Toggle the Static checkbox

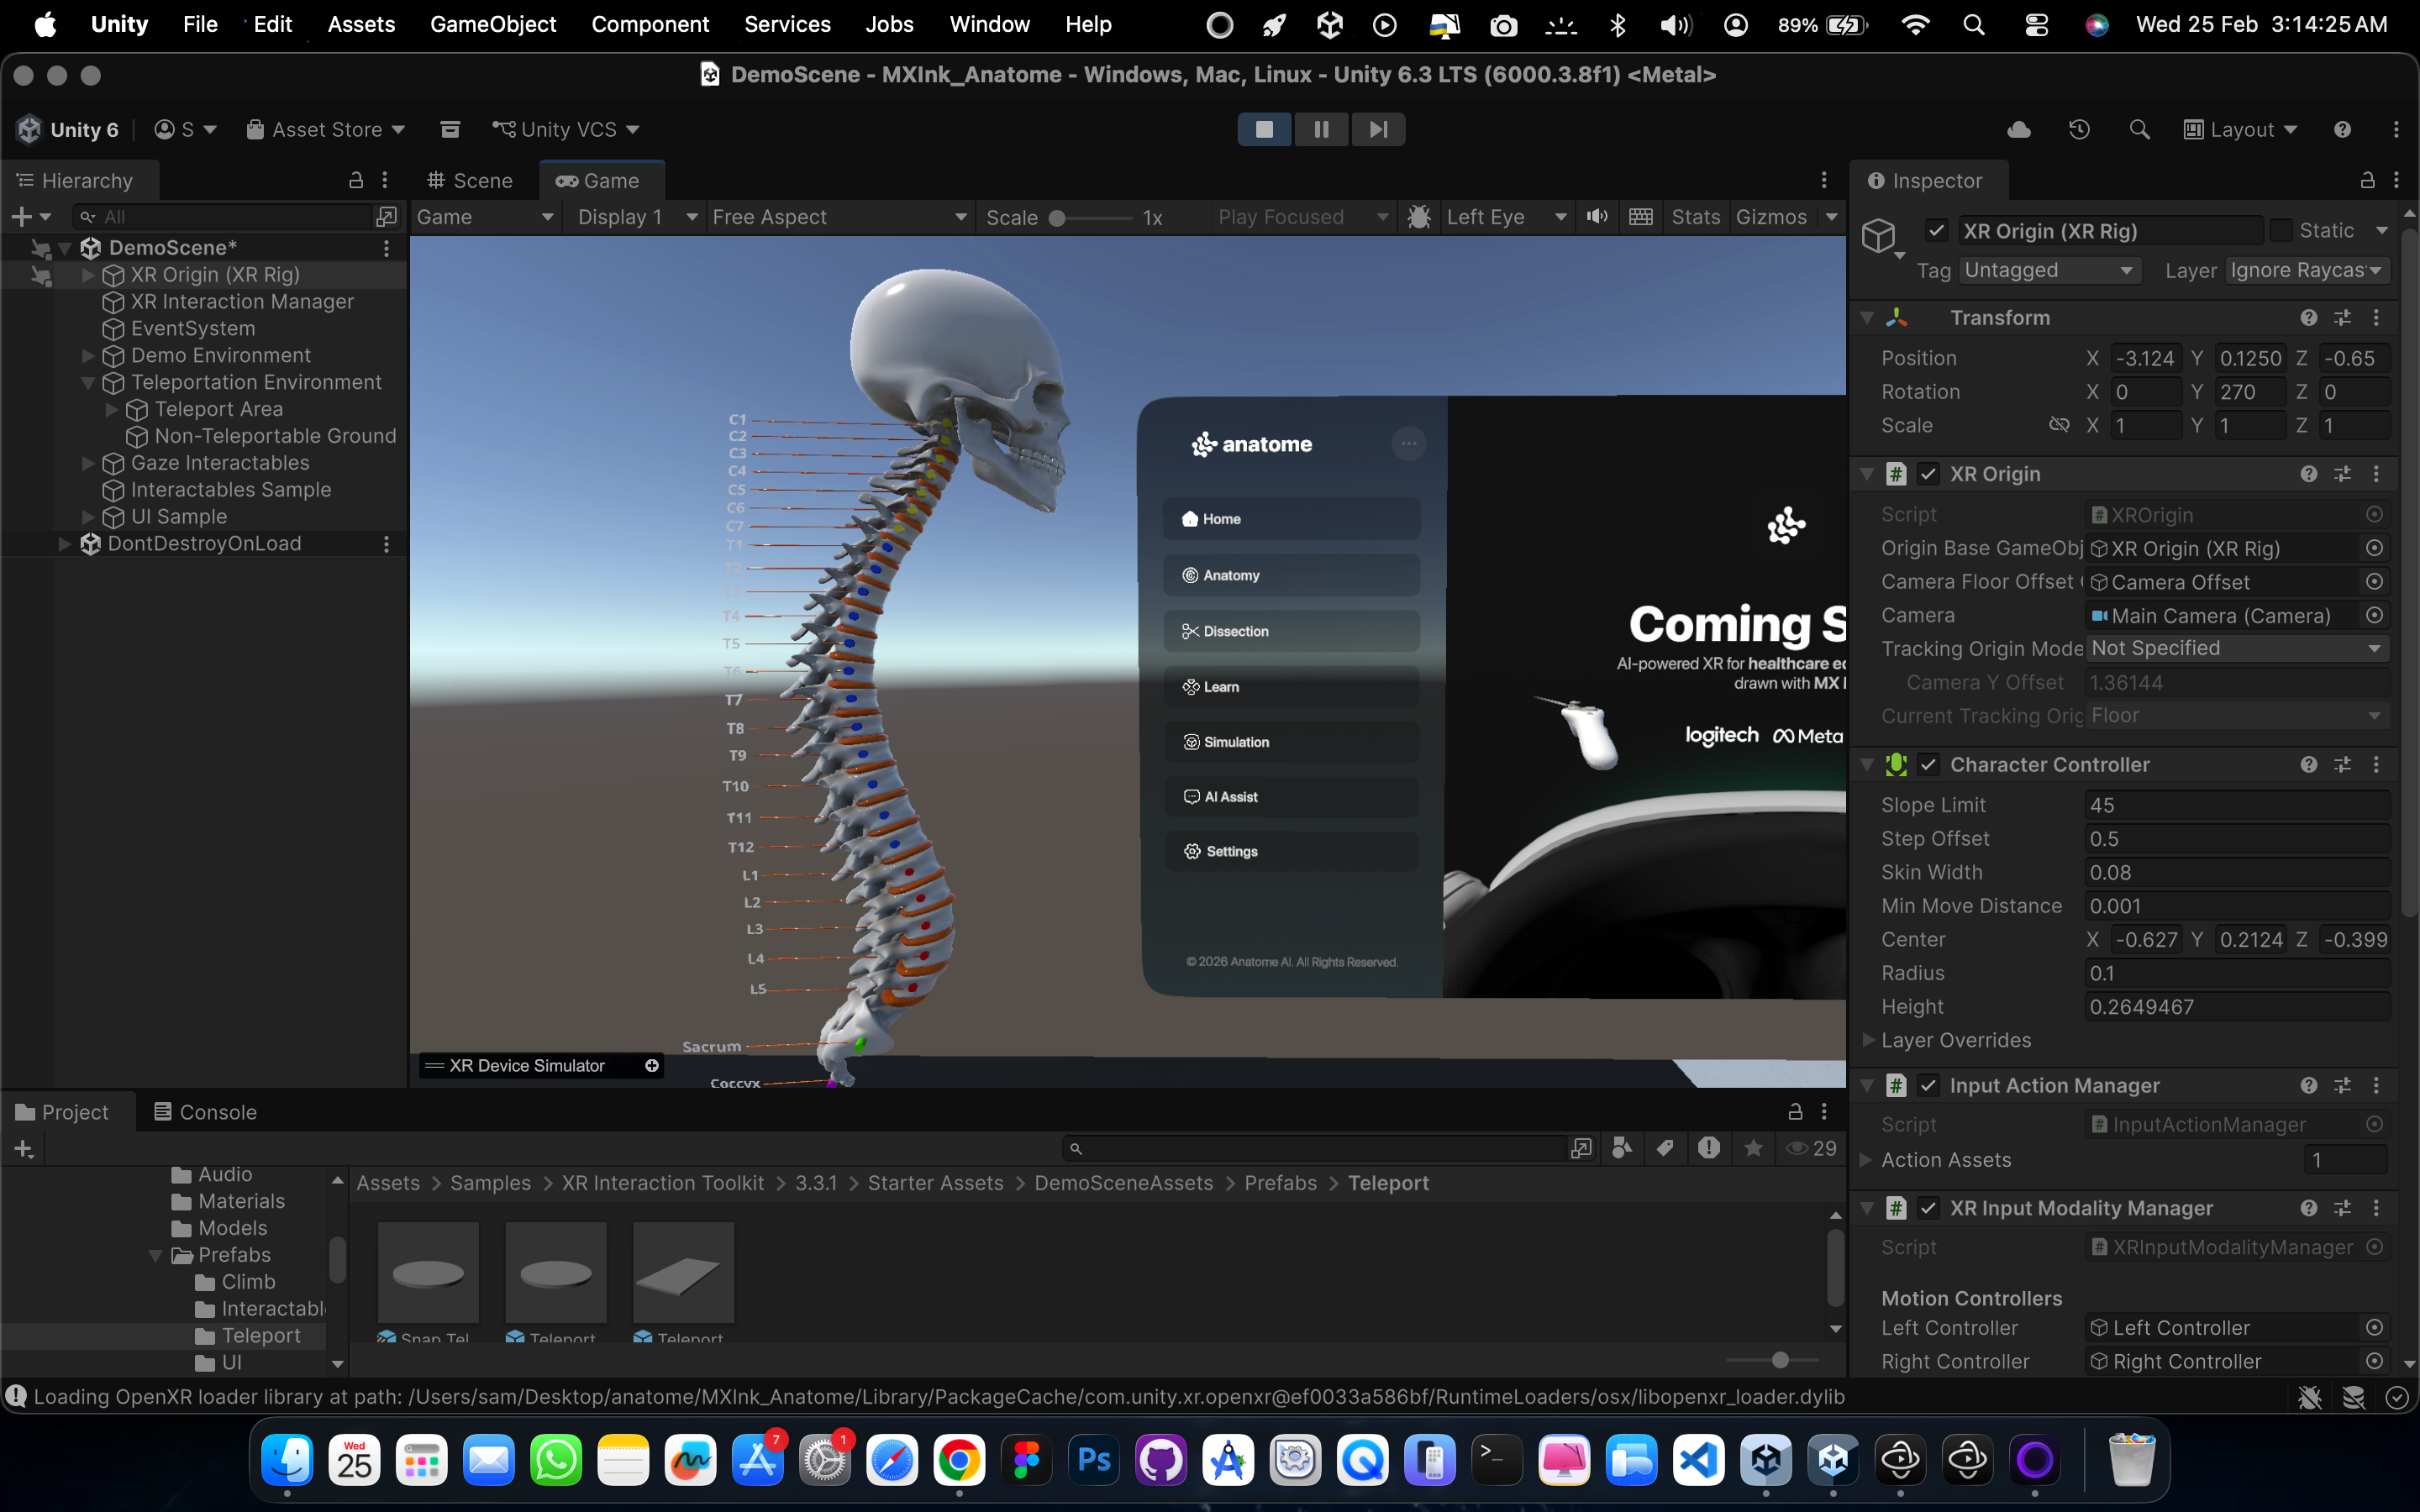click(x=2281, y=231)
